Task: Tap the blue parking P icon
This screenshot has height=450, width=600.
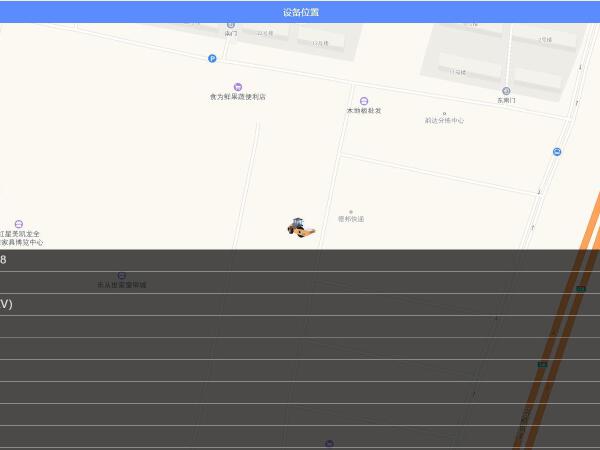Action: tap(212, 58)
